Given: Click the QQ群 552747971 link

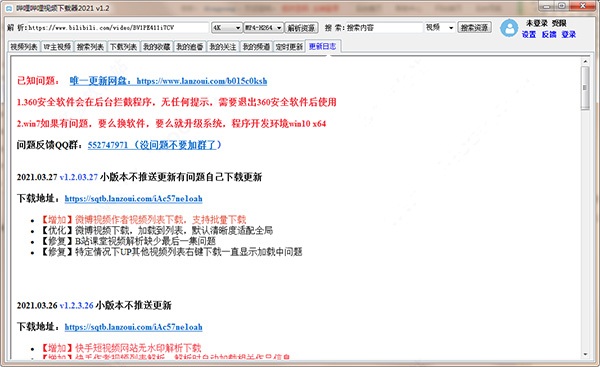Looking at the screenshot, I should (x=155, y=145).
